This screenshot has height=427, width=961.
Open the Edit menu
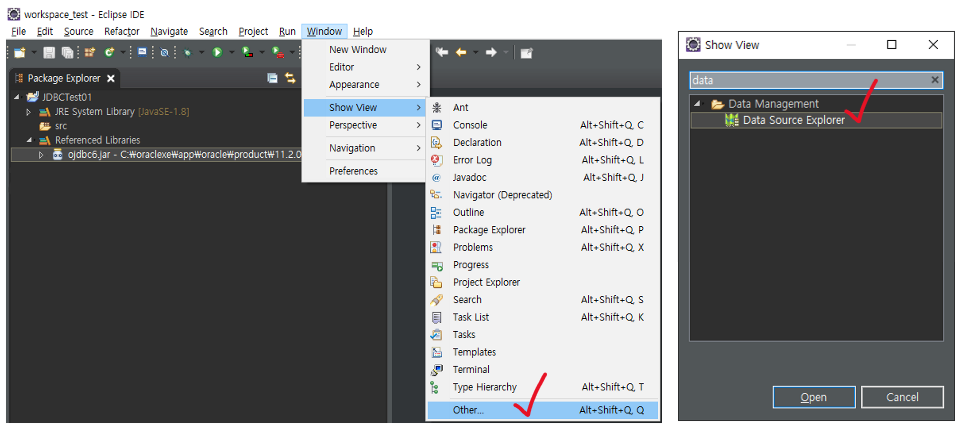45,31
